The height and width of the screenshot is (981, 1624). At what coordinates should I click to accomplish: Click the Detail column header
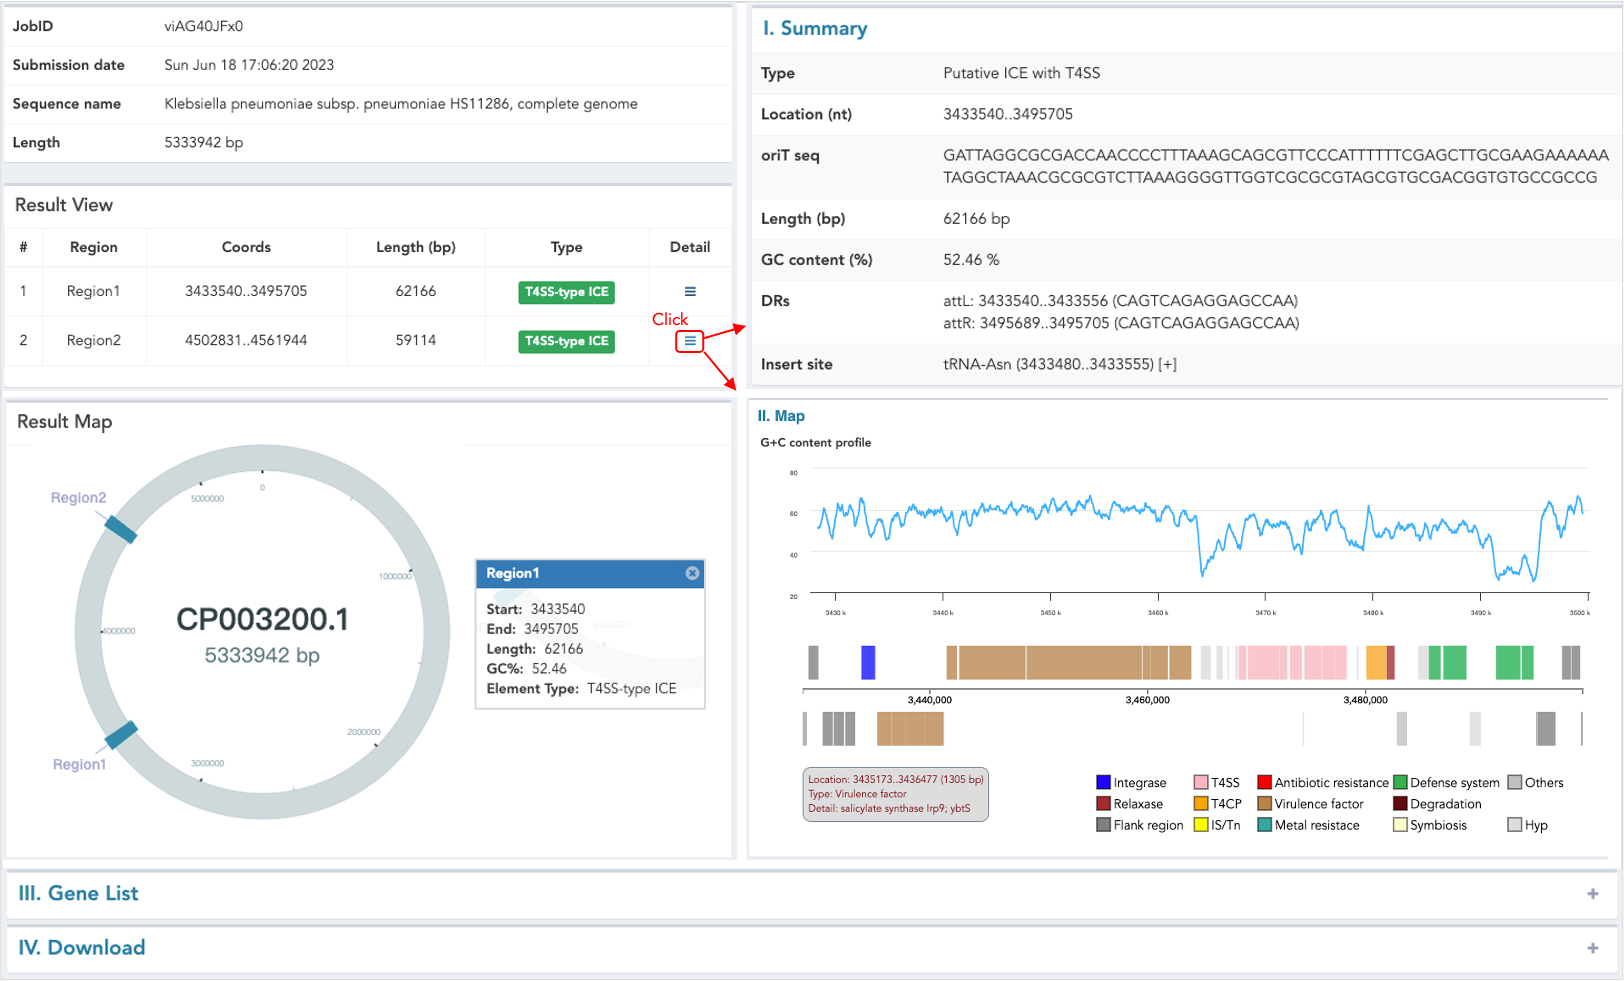[690, 247]
